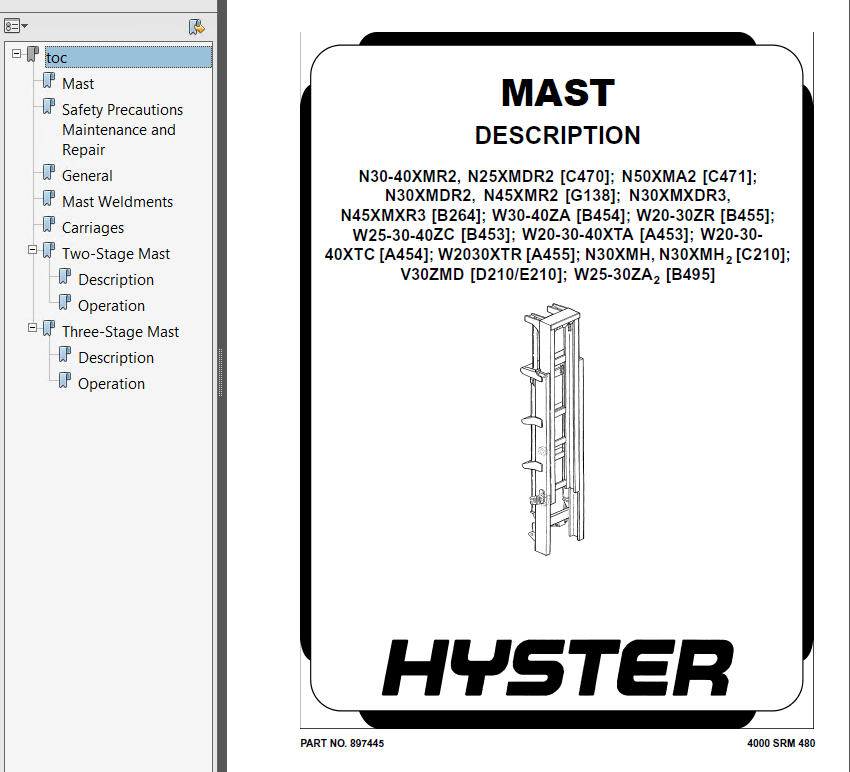Click the Safety Precautions bookmark icon

(49, 106)
